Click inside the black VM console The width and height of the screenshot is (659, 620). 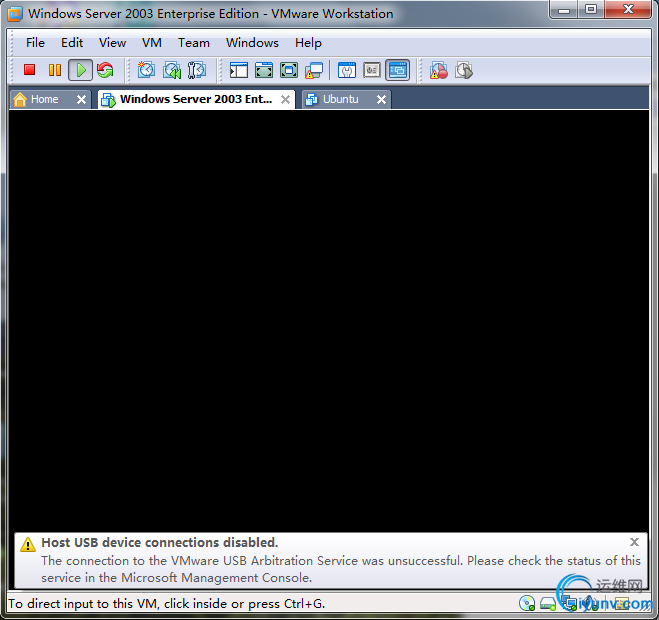(329, 320)
